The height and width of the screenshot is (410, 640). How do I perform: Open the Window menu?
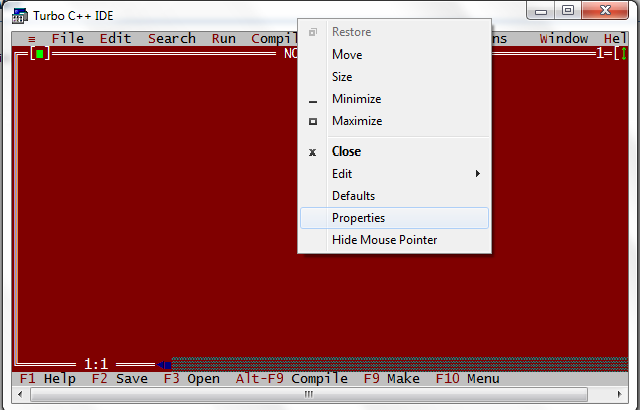563,38
